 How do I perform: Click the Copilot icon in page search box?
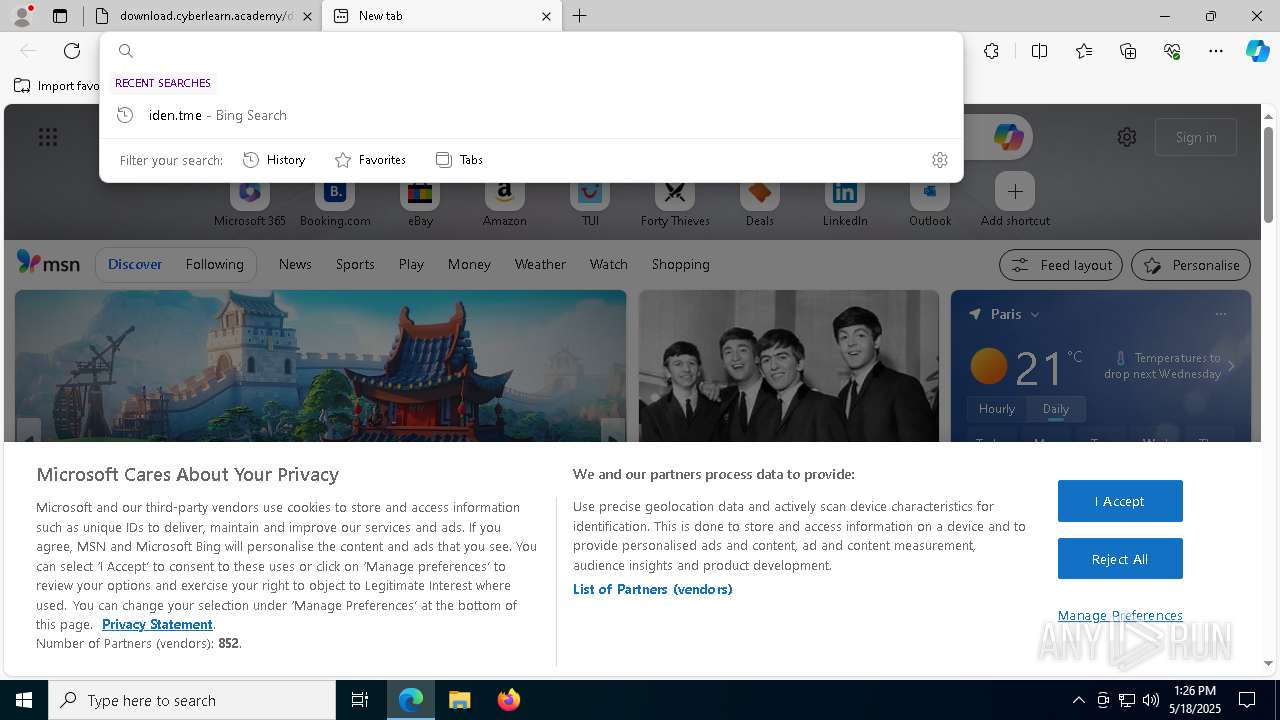pos(1008,137)
